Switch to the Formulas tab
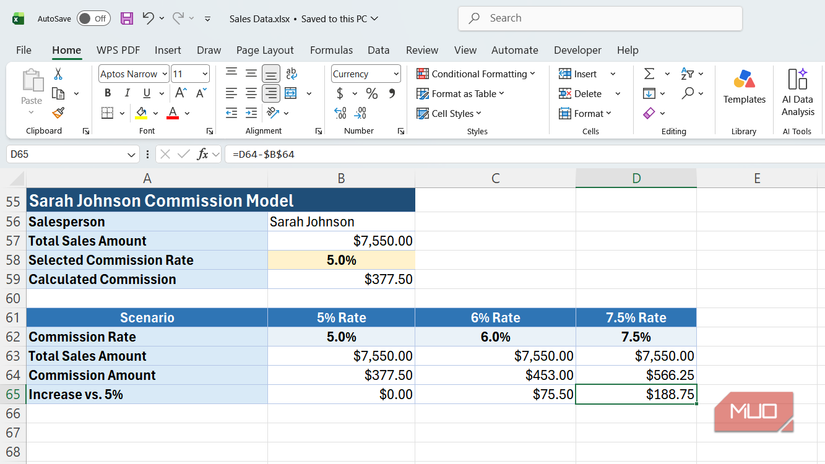Screen dimensions: 825x464 click(x=331, y=50)
